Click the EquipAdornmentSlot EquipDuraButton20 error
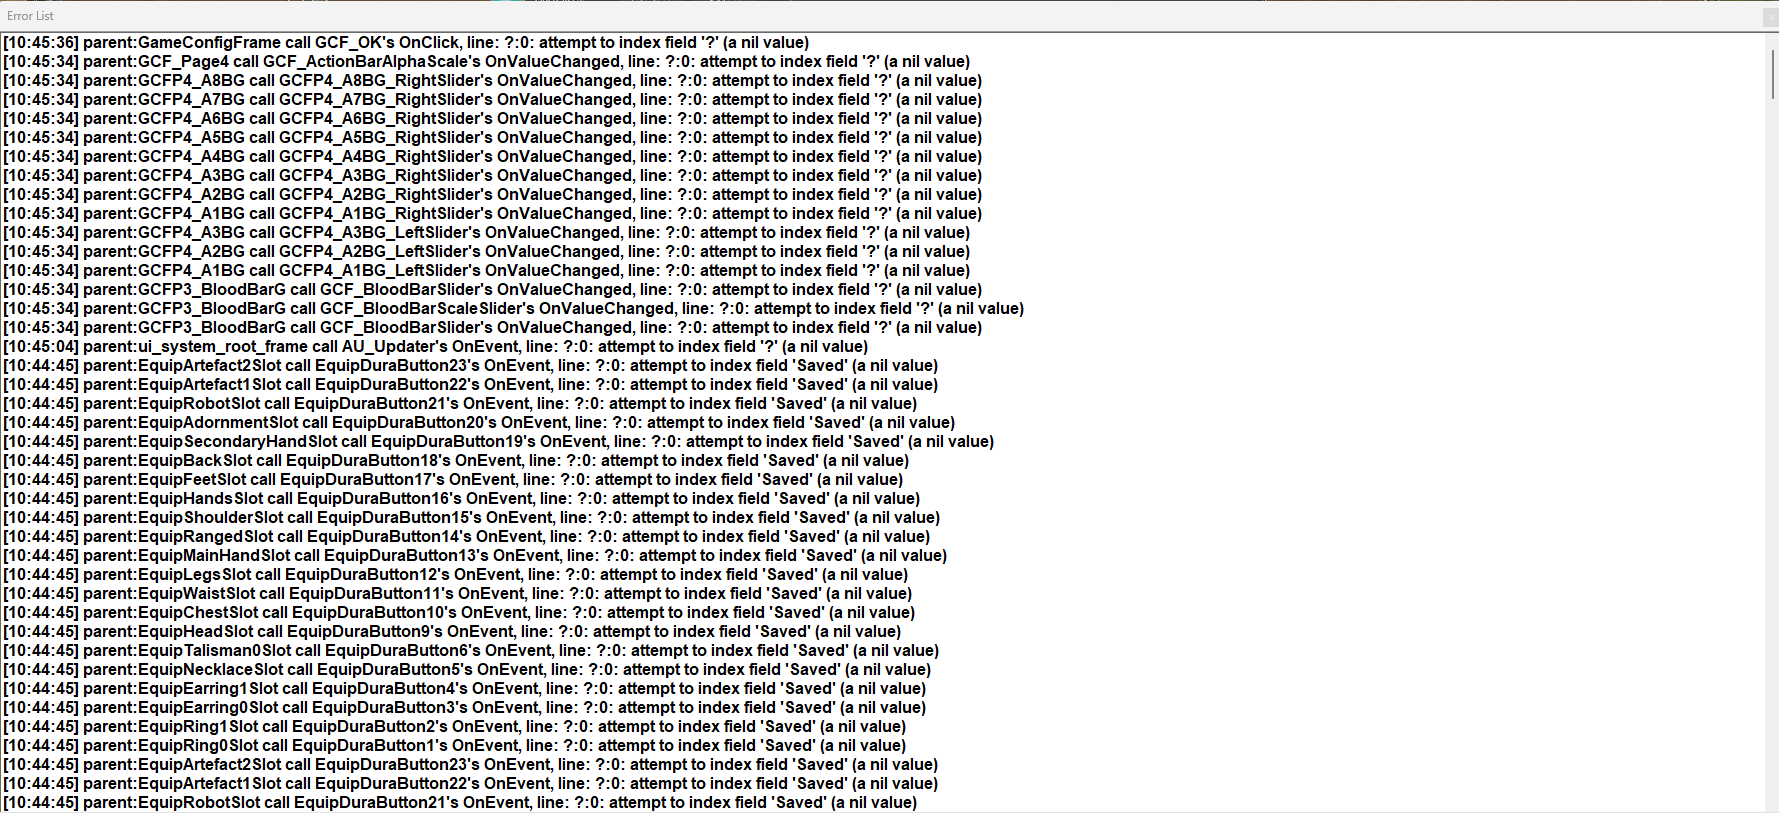The height and width of the screenshot is (814, 1779). (x=479, y=423)
